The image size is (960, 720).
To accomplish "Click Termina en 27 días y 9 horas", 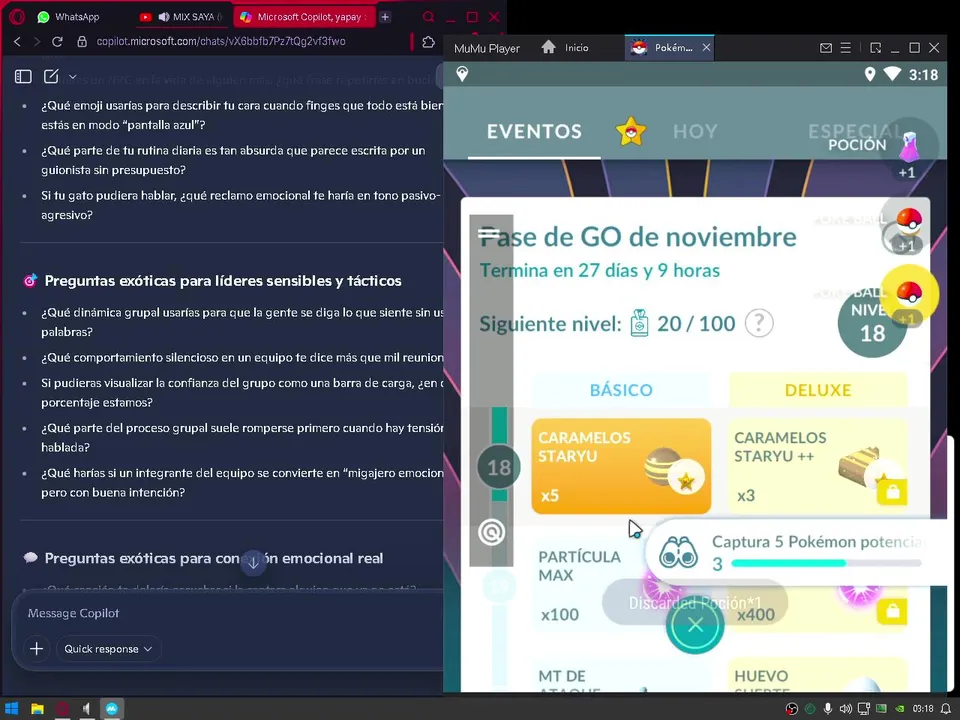I will tap(599, 270).
